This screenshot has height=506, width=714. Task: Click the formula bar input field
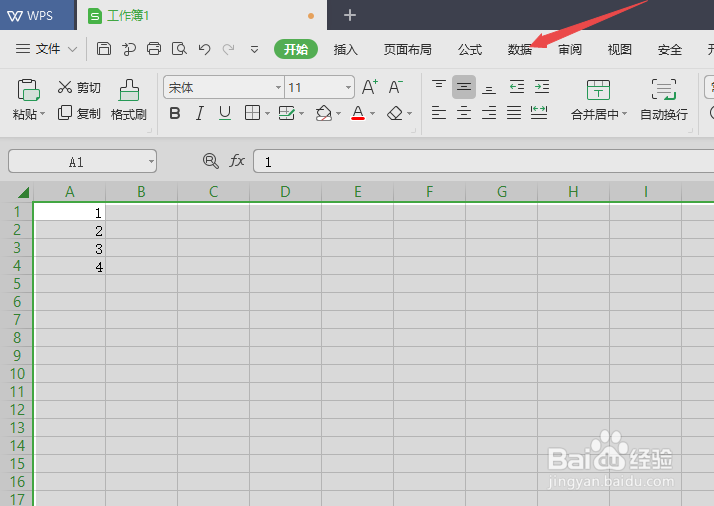pos(483,161)
